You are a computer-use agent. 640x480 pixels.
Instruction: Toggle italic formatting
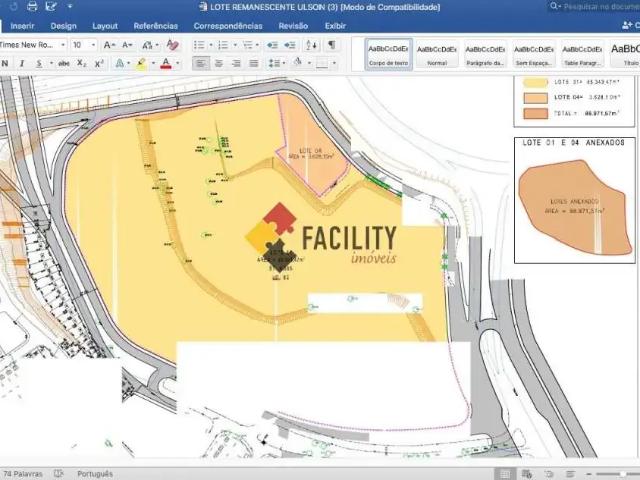[22, 63]
